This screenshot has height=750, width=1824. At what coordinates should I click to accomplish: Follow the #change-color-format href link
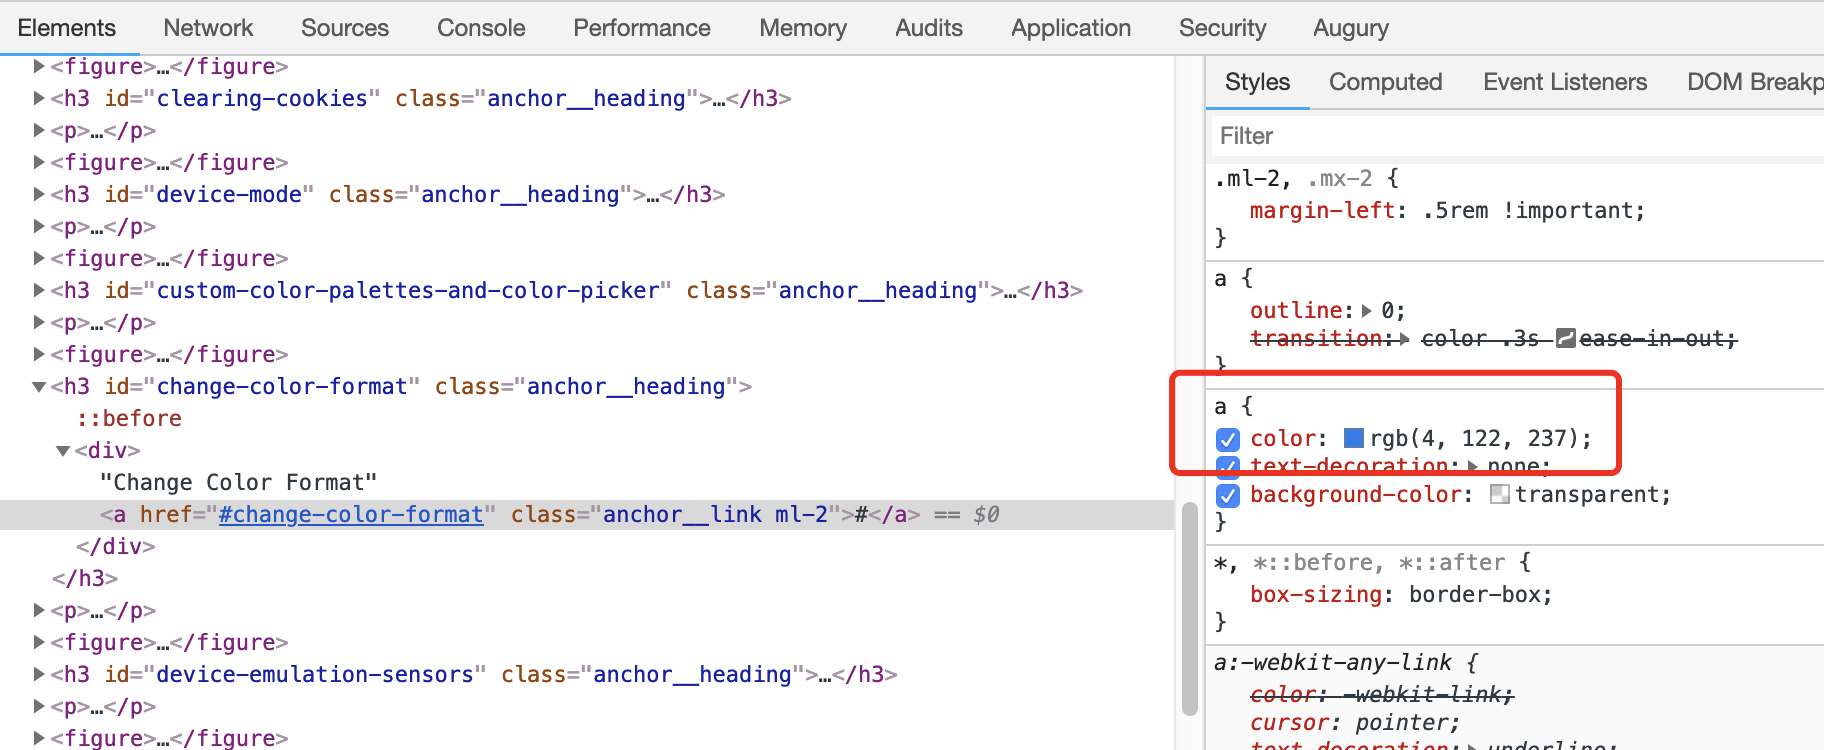click(350, 514)
